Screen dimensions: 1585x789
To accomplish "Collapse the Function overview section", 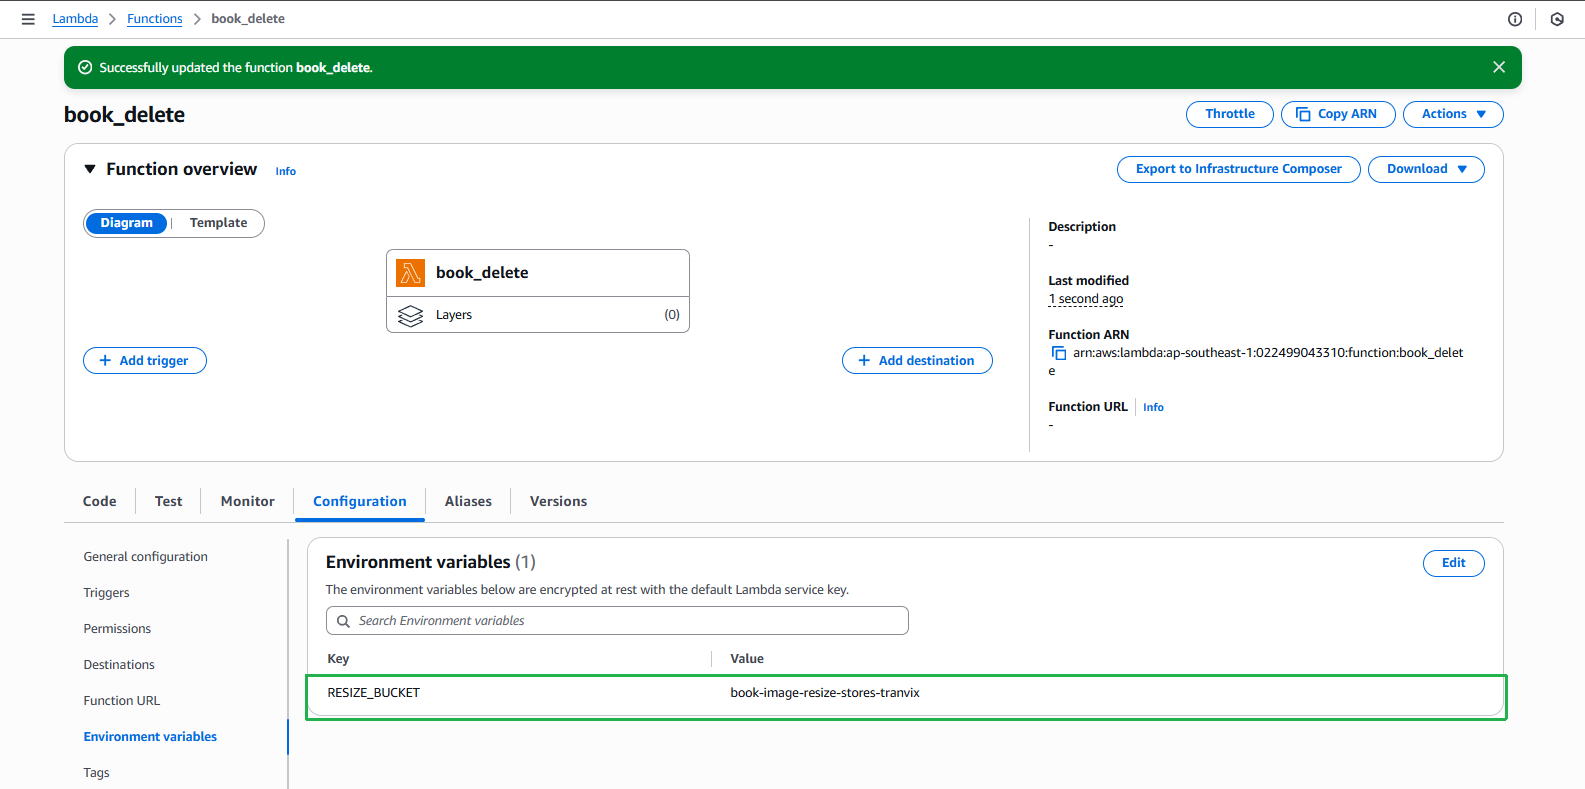I will pos(90,169).
